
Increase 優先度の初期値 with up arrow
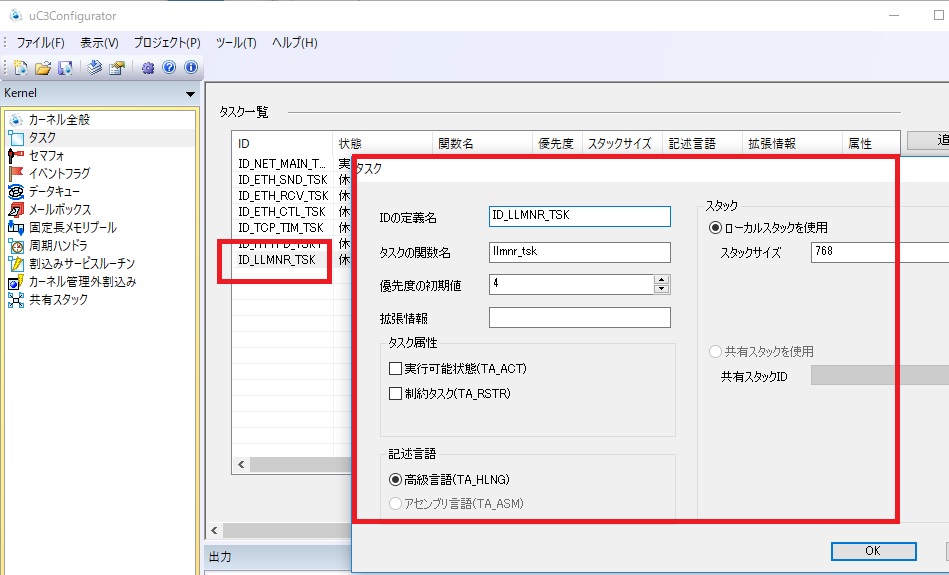661,280
